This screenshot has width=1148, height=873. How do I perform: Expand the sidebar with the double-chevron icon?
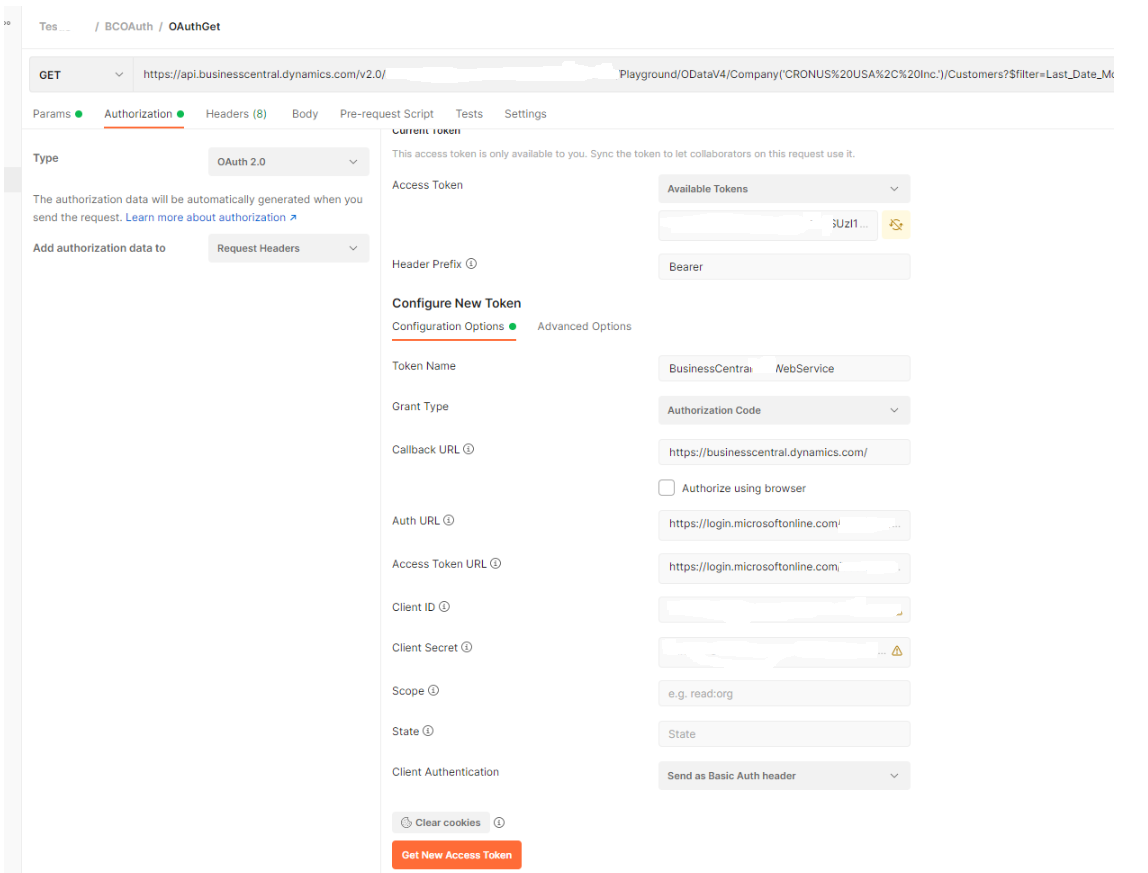(x=7, y=23)
